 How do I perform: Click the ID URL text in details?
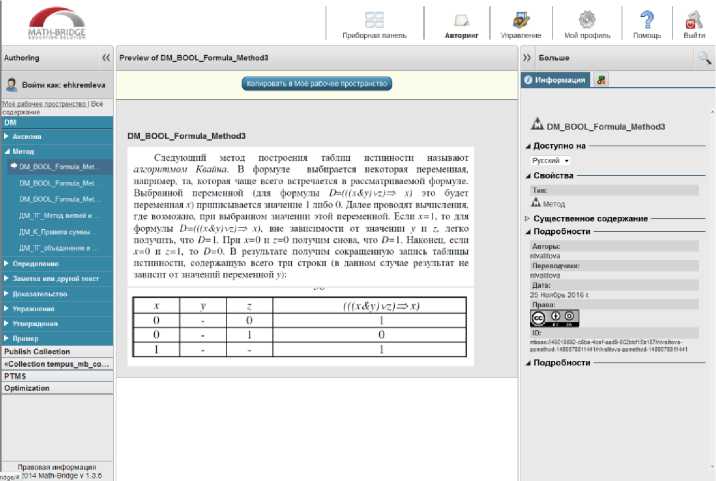[609, 345]
